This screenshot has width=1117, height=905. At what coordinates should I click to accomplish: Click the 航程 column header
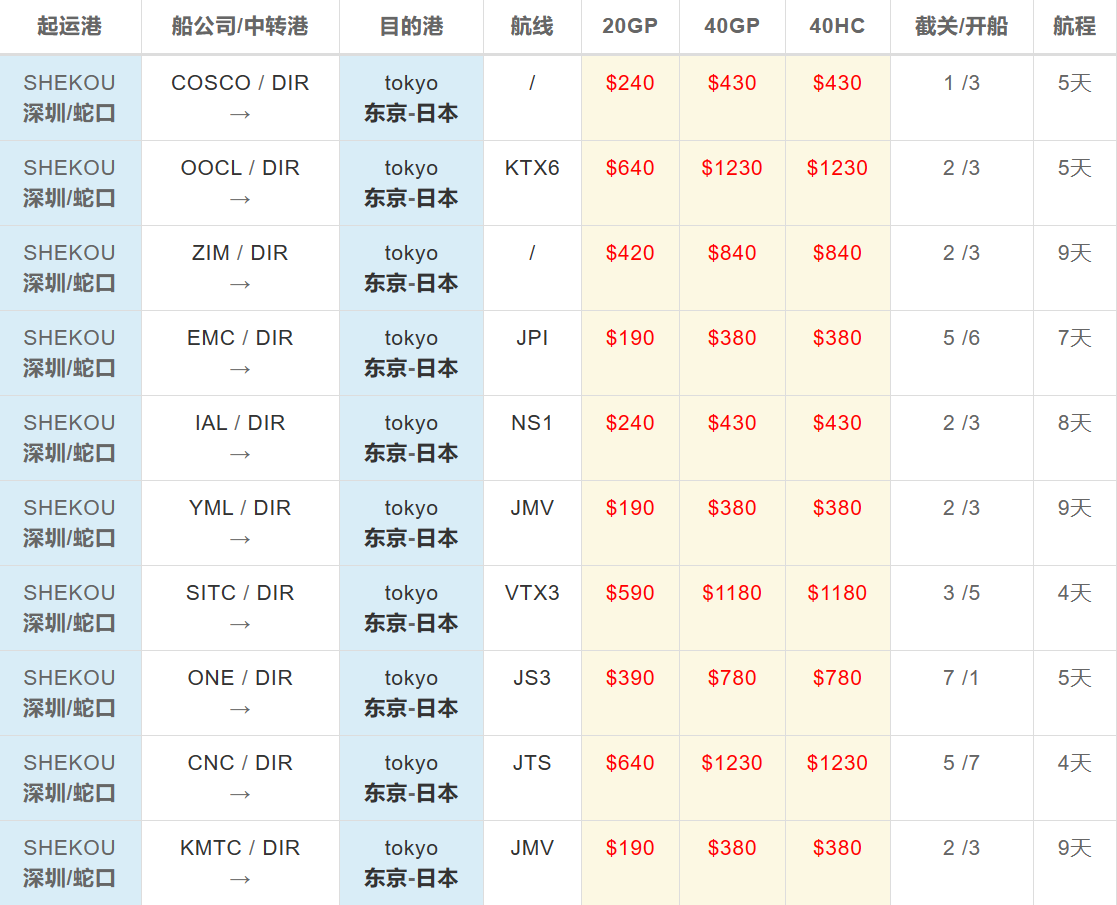[x=1074, y=27]
